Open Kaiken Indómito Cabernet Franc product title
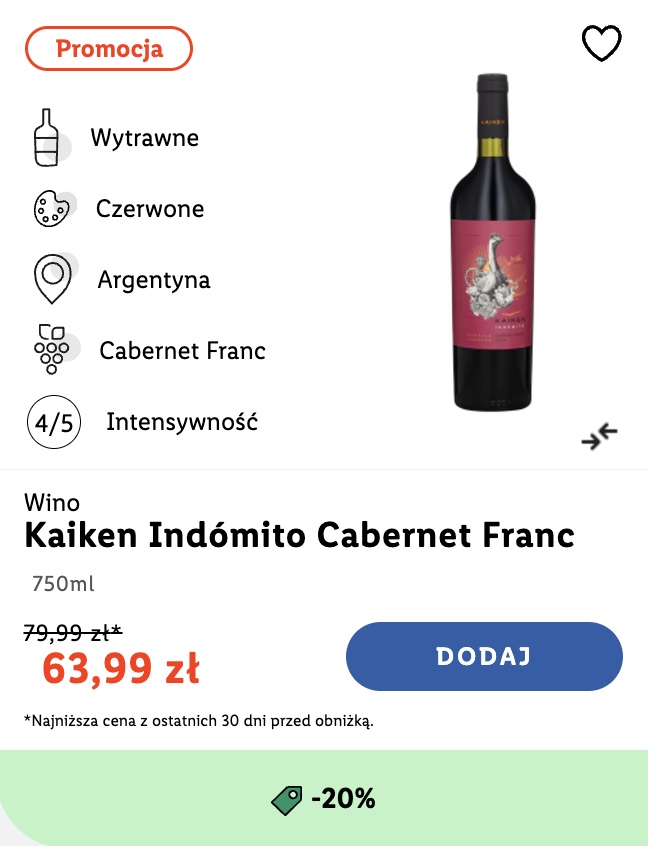 pos(299,535)
